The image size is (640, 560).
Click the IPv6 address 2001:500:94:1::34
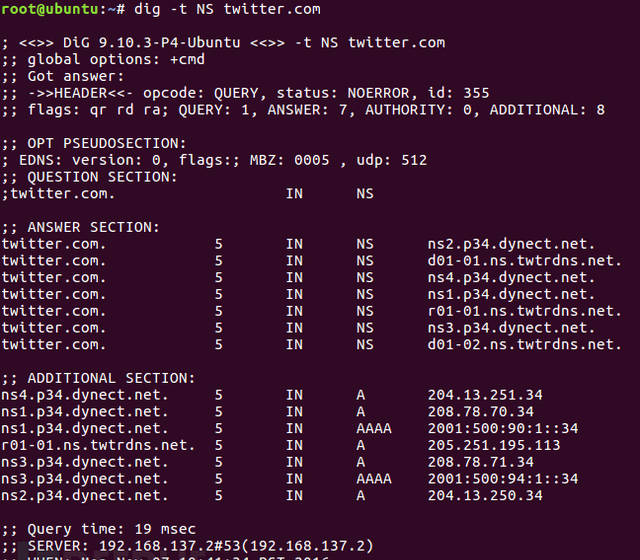tap(503, 478)
